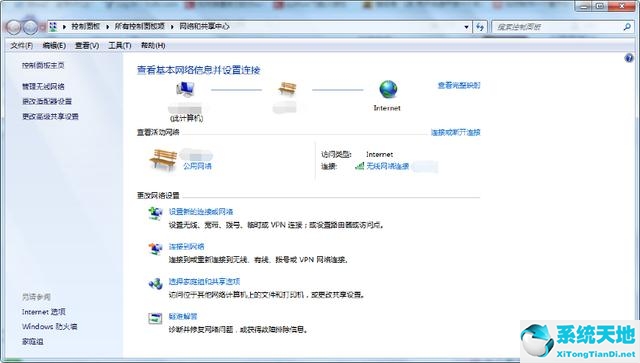This screenshot has width=640, height=363.
Task: Open the 编辑(E) menu
Action: (x=54, y=46)
